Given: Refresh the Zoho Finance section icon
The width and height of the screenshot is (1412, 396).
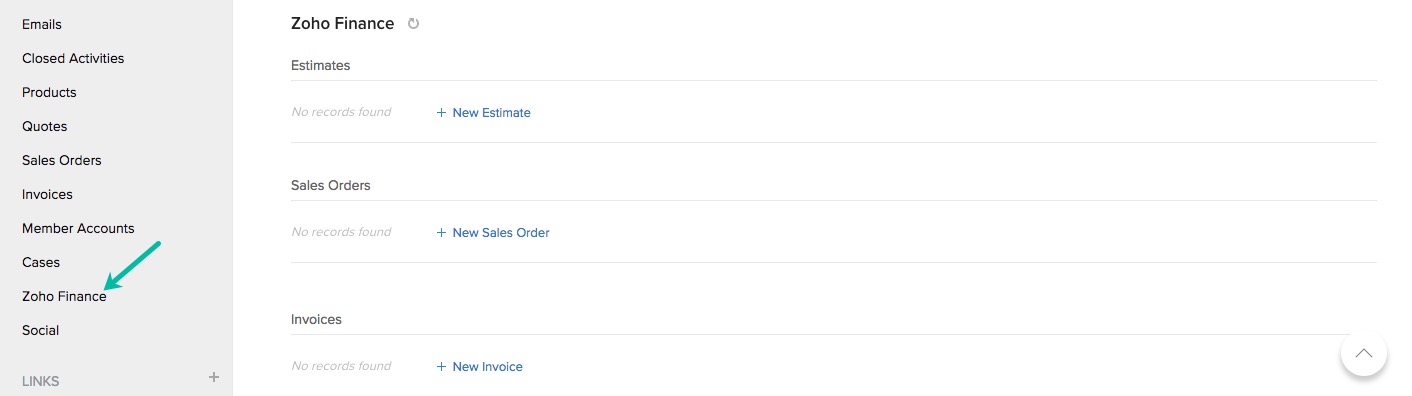Looking at the screenshot, I should coord(414,24).
